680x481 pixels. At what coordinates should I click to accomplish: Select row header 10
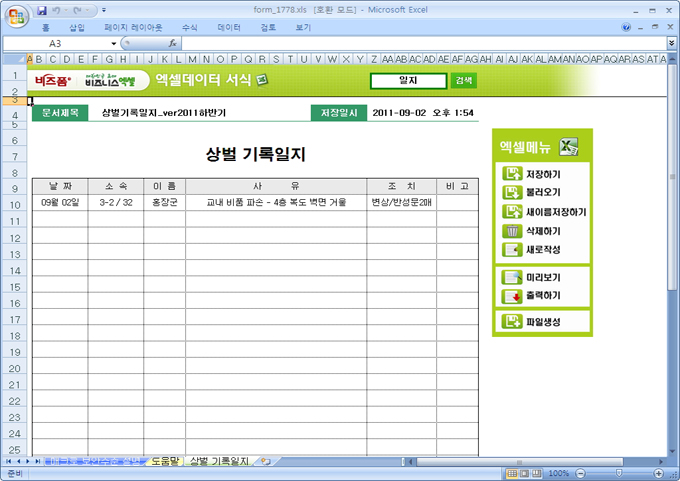15,205
